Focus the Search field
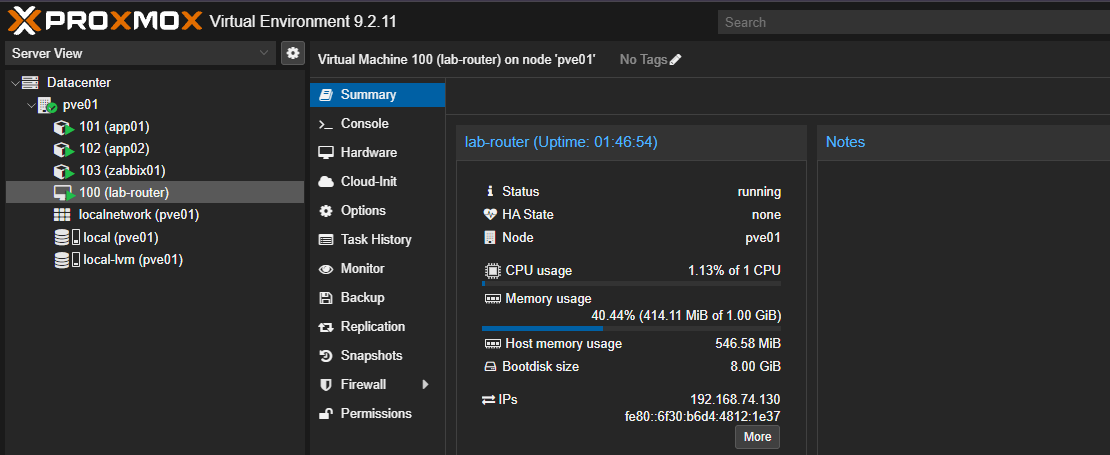 click(x=913, y=22)
